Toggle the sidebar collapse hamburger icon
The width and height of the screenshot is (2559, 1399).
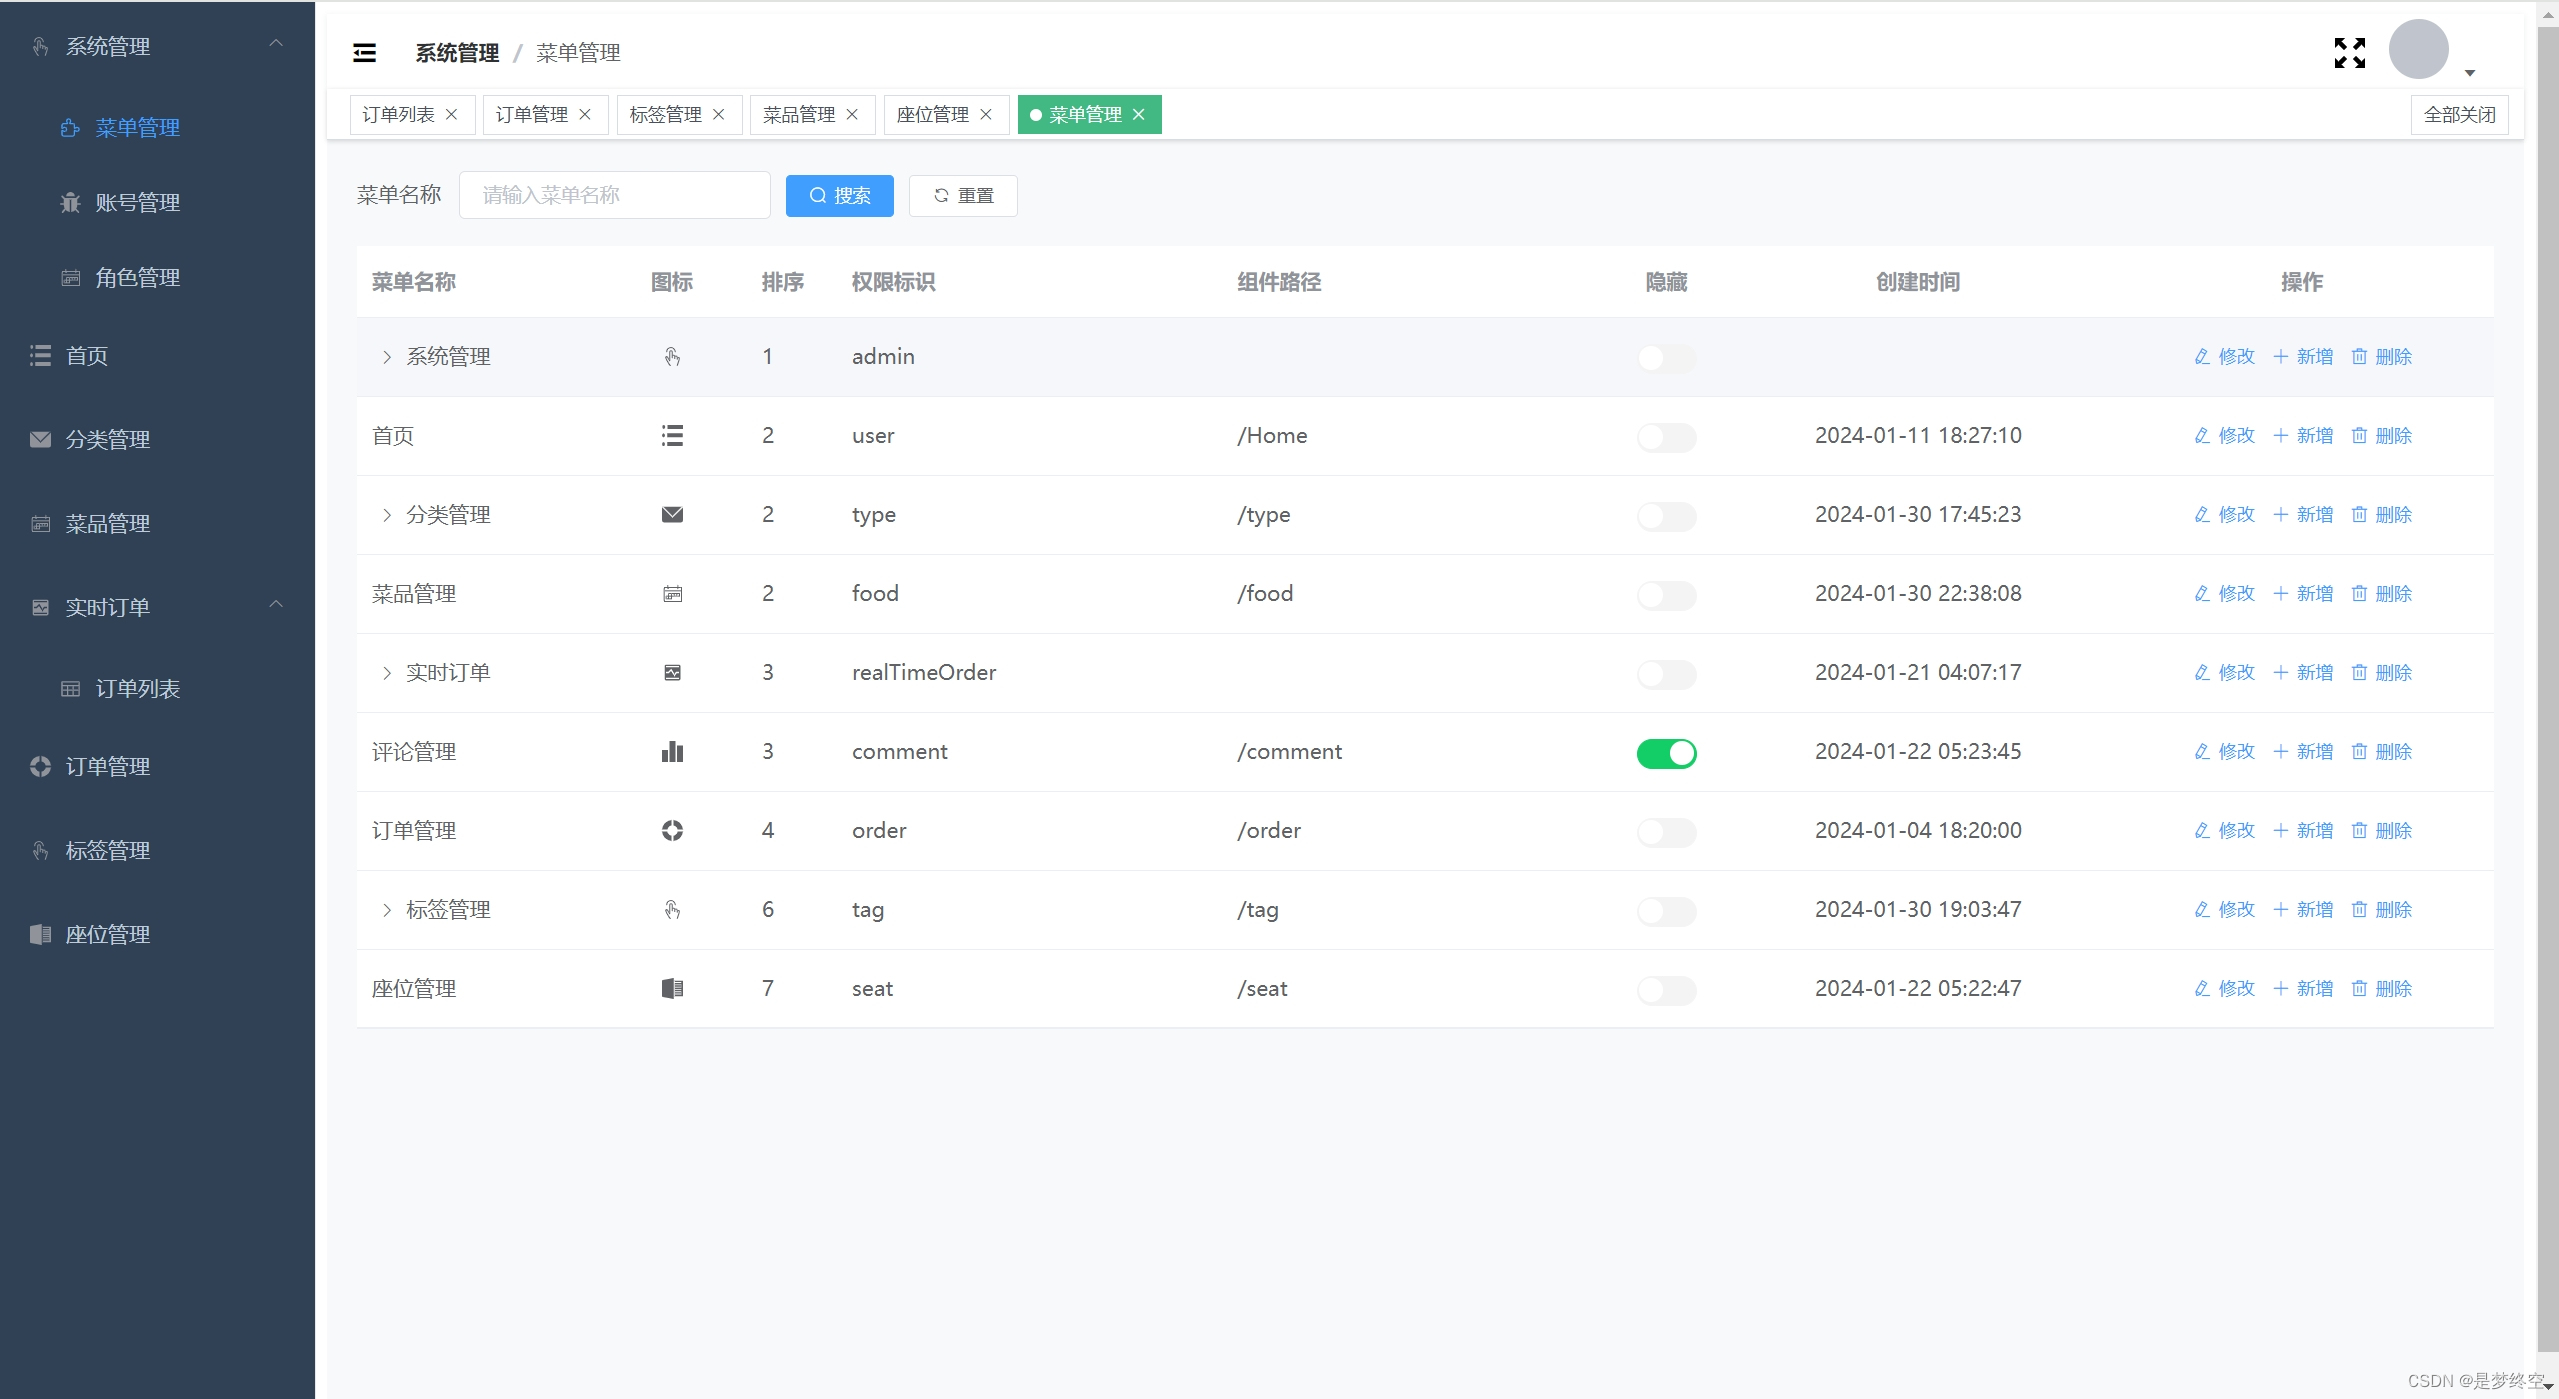pyautogui.click(x=365, y=53)
